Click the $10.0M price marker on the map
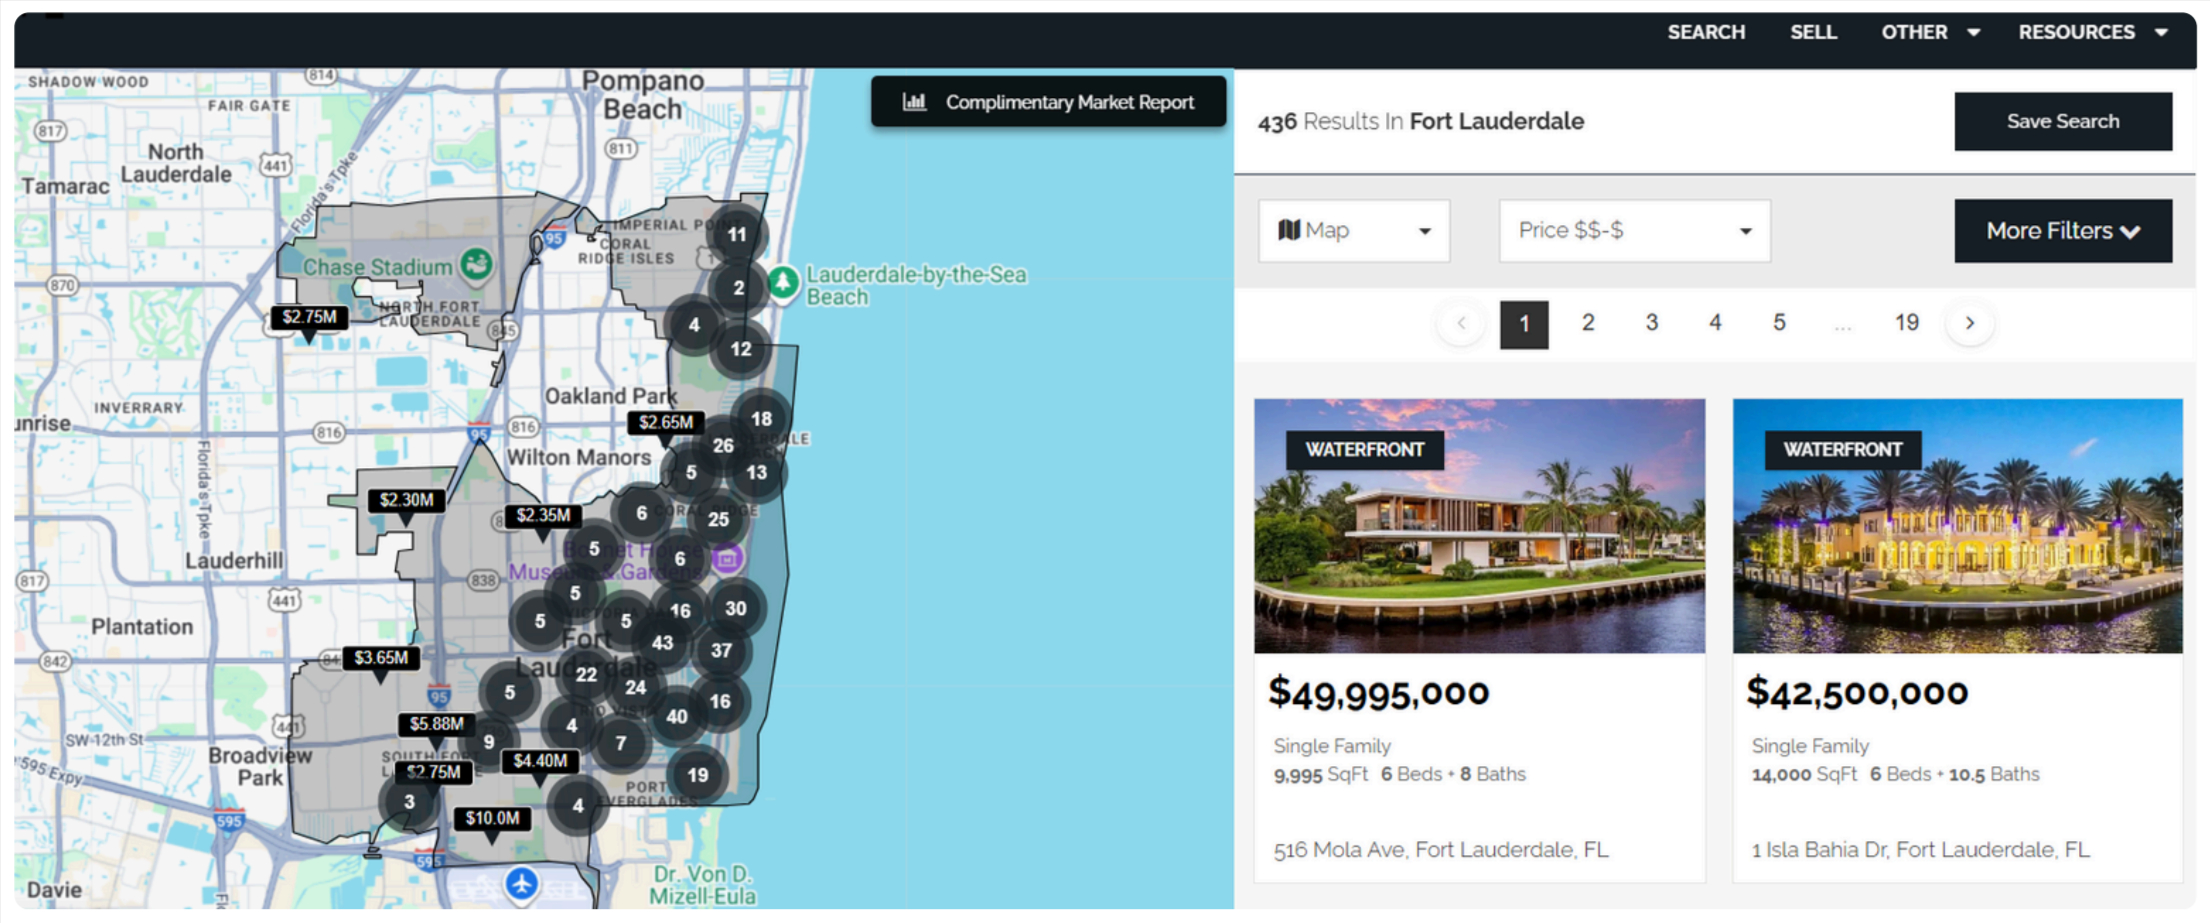Screen dimensions: 2210x923 [492, 819]
